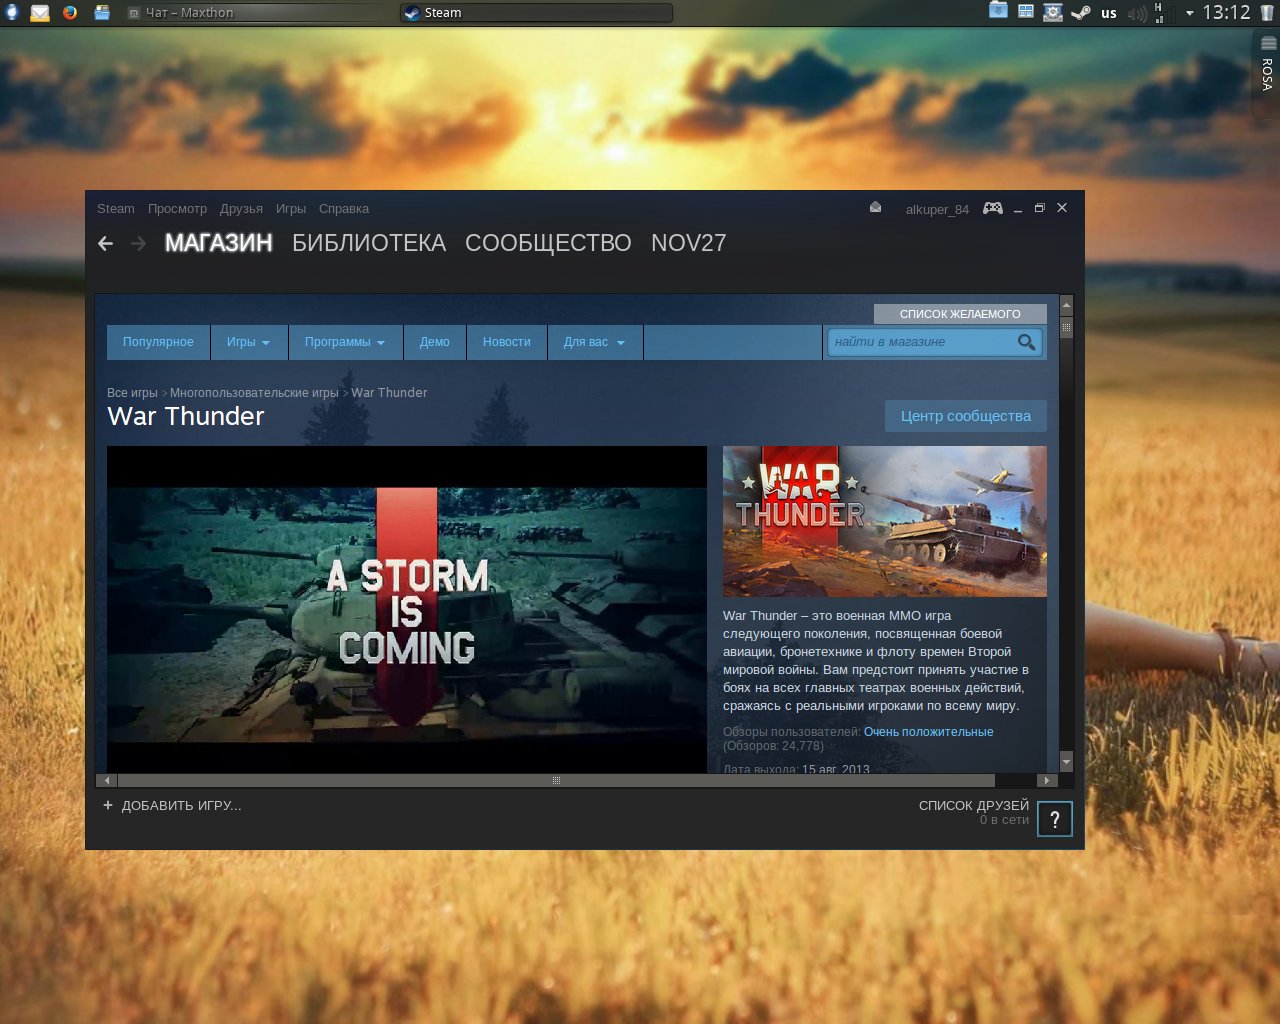The image size is (1280, 1024).
Task: Click the vertical scrollbar down arrow
Action: click(x=1066, y=762)
